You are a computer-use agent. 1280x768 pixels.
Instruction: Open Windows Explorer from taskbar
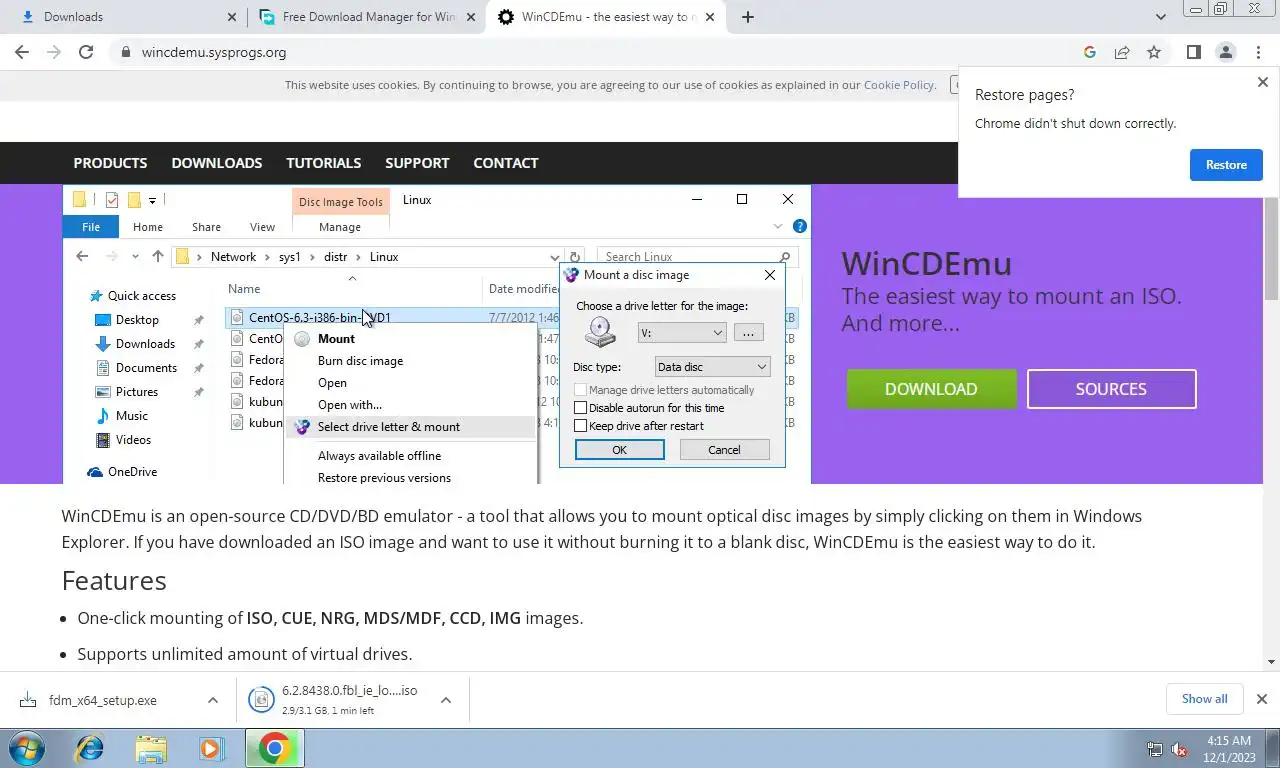pos(151,749)
